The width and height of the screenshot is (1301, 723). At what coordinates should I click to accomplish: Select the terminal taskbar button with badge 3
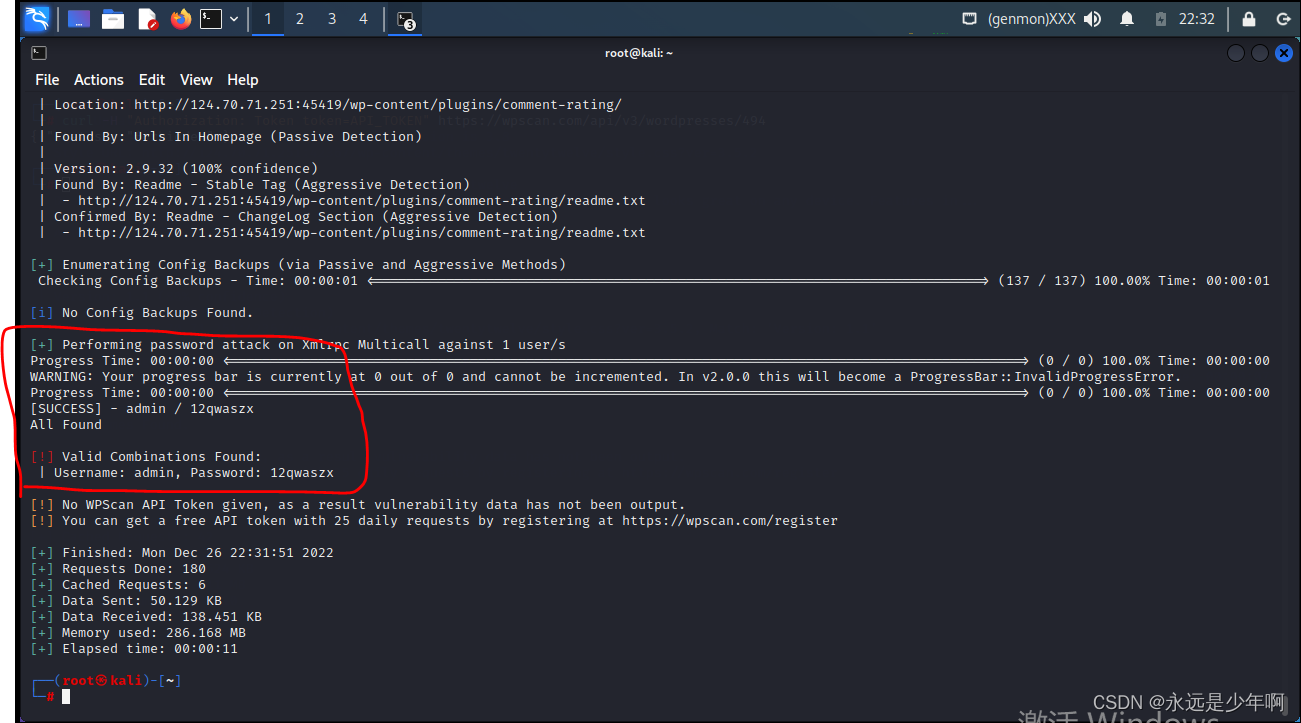pos(405,19)
